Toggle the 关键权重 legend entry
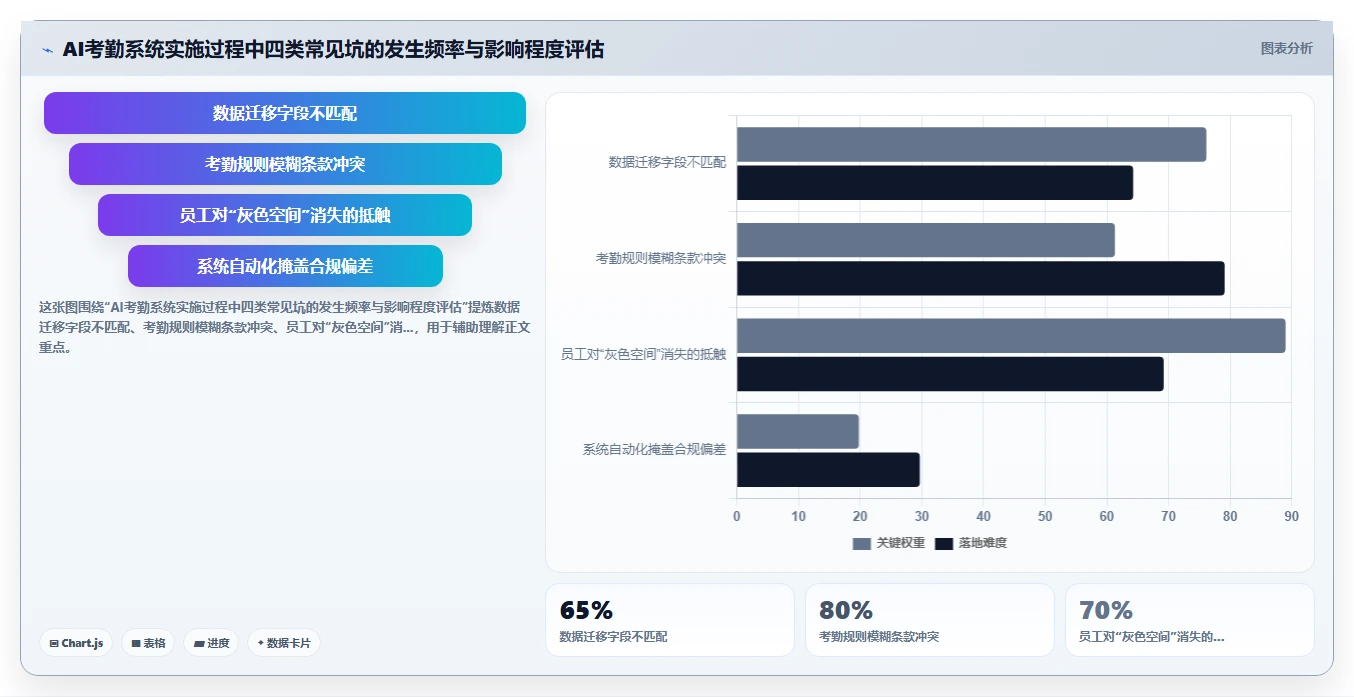 coord(889,543)
